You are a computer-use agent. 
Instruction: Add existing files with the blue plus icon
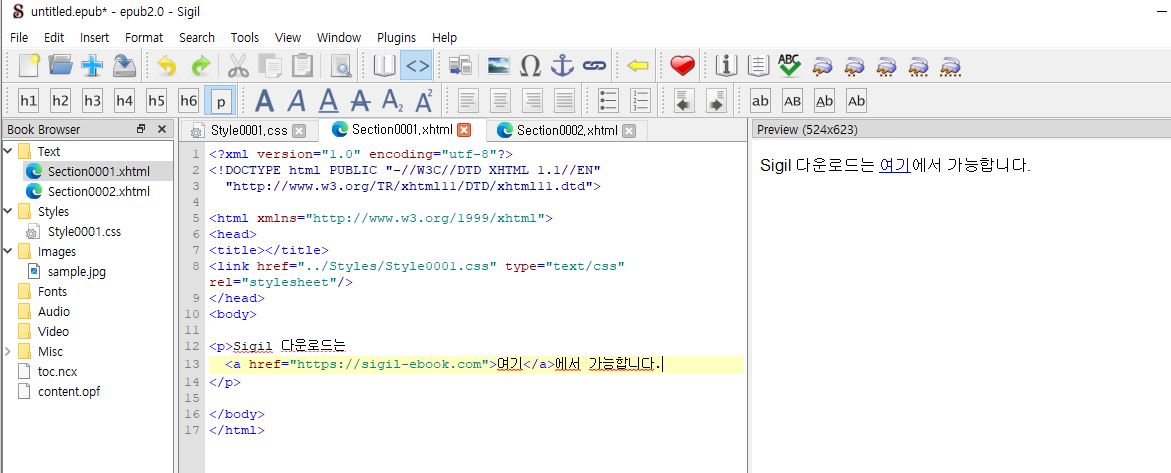[x=92, y=66]
